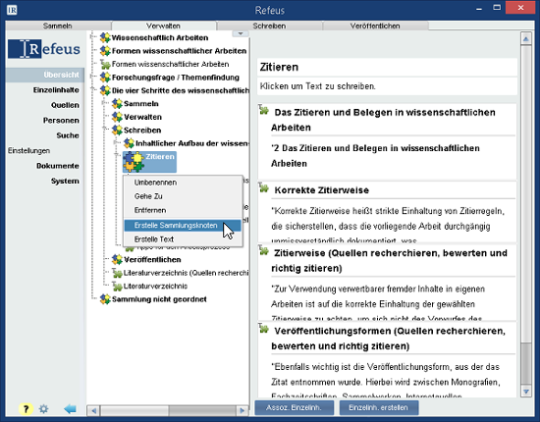This screenshot has width=540, height=422.
Task: Click puzzle icon beside Inhaltlicher Aufbau
Action: (x=129, y=143)
